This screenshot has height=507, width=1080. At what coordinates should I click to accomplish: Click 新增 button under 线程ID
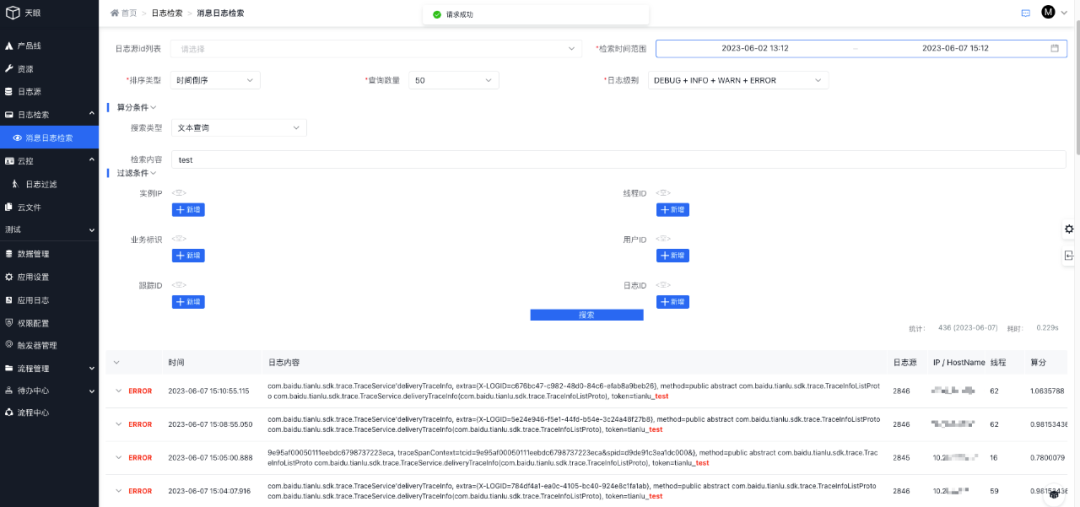click(673, 209)
